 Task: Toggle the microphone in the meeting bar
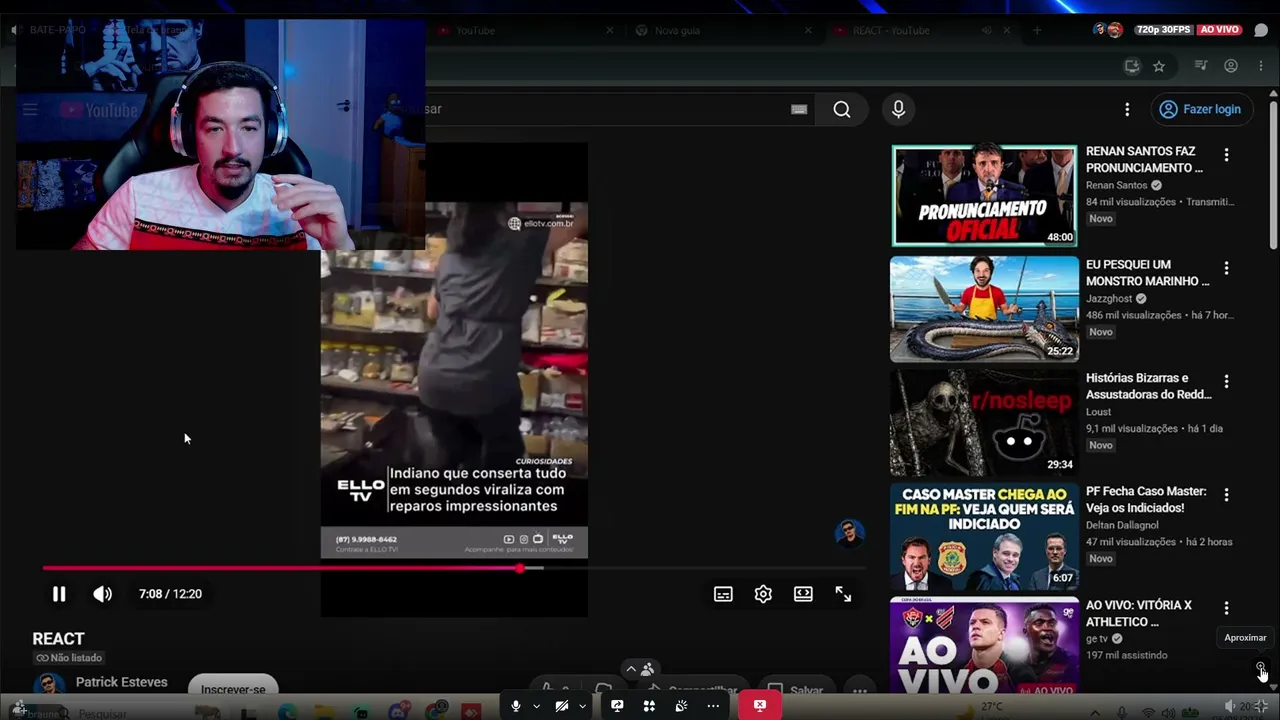coord(516,706)
